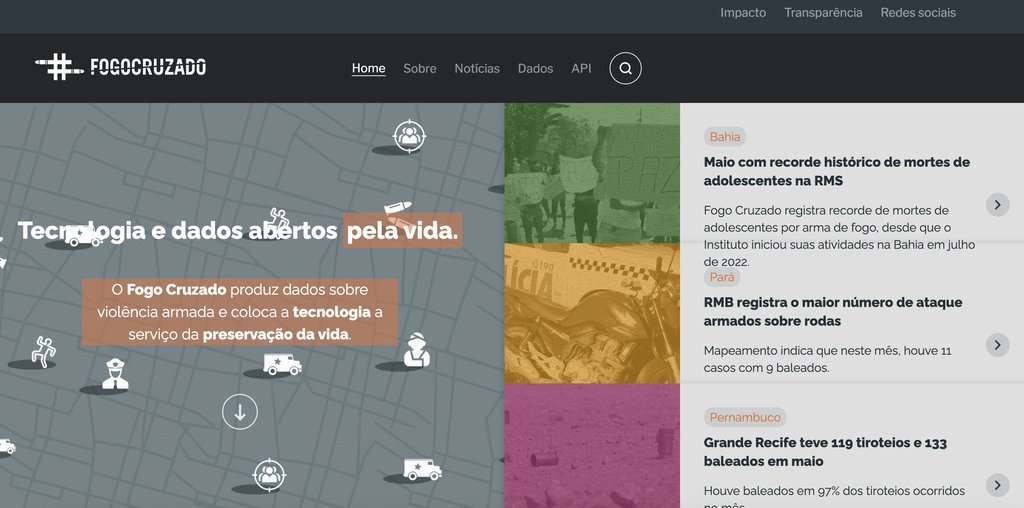Click the armored van icon at bottom right of map

click(422, 469)
